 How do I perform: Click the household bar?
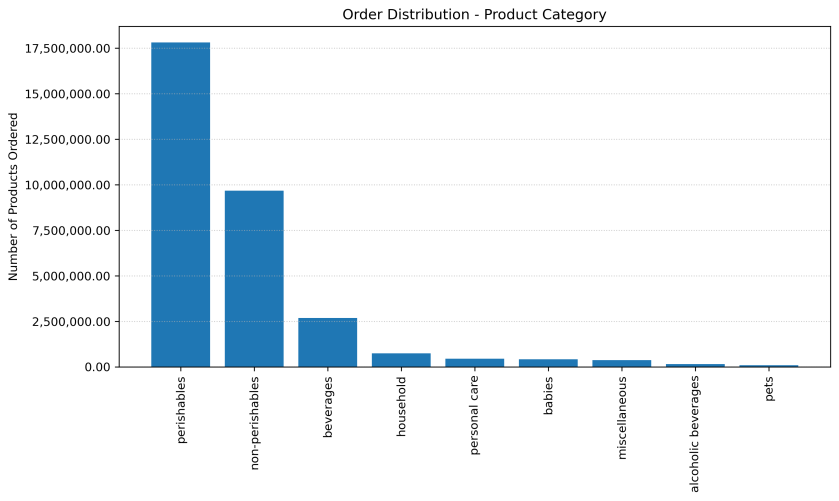401,360
